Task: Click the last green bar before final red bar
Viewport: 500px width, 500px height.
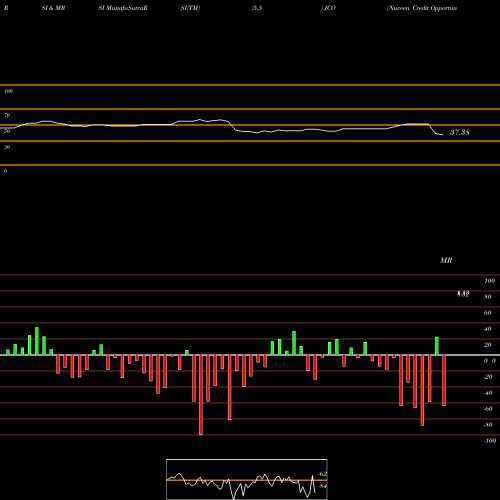Action: click(x=437, y=346)
